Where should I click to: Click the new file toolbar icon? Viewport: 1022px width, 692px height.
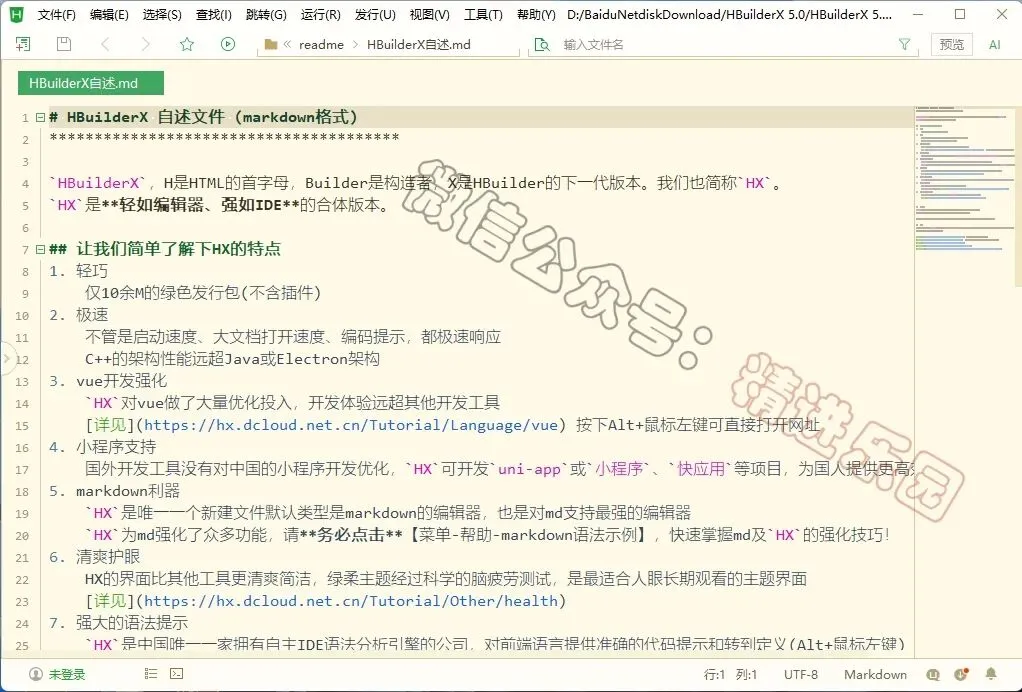pos(23,44)
